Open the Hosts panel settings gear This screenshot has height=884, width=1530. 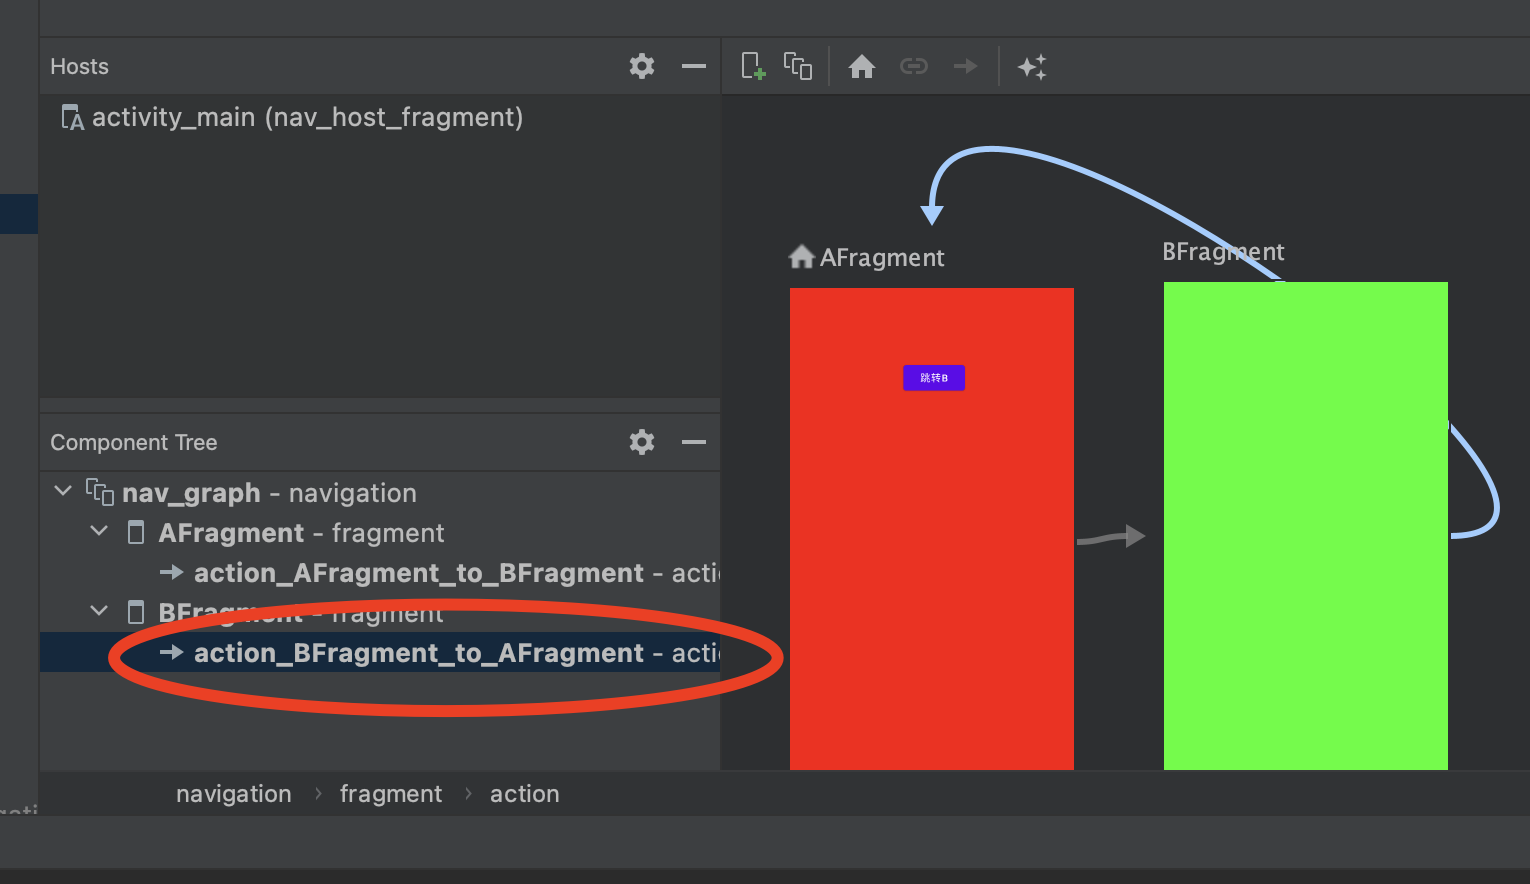642,66
